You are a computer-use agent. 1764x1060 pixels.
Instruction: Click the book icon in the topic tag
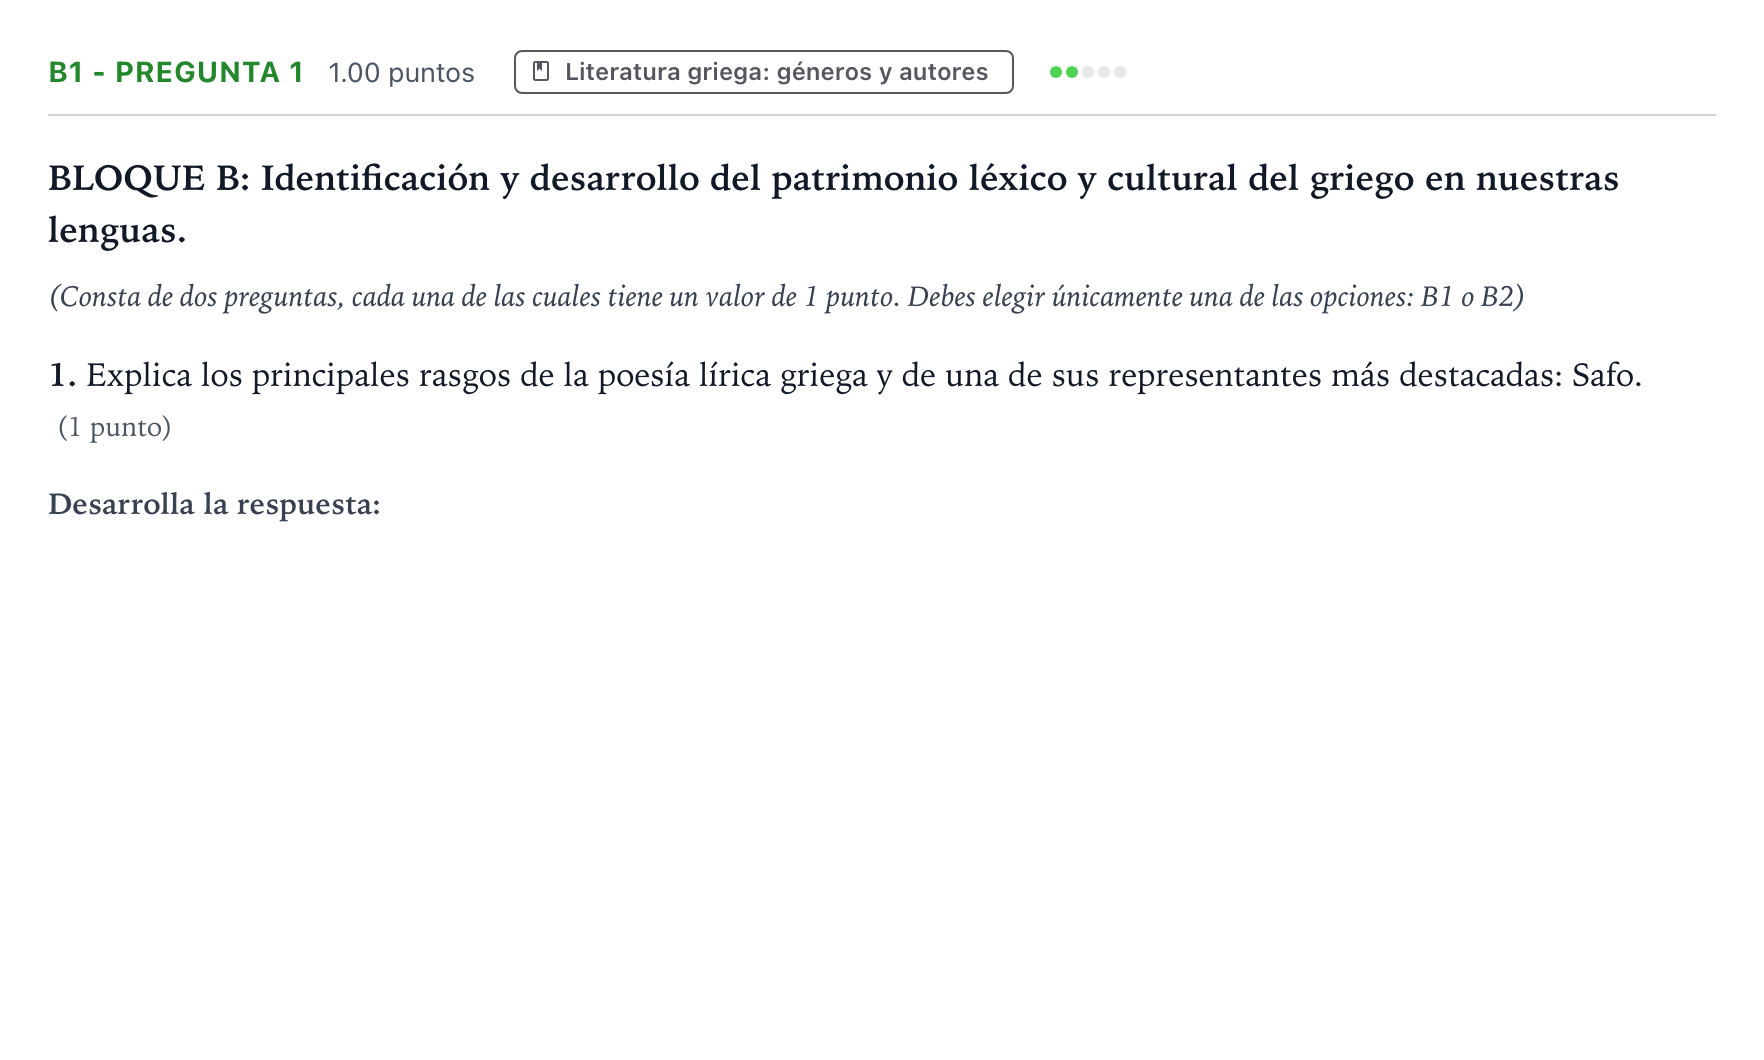[541, 72]
